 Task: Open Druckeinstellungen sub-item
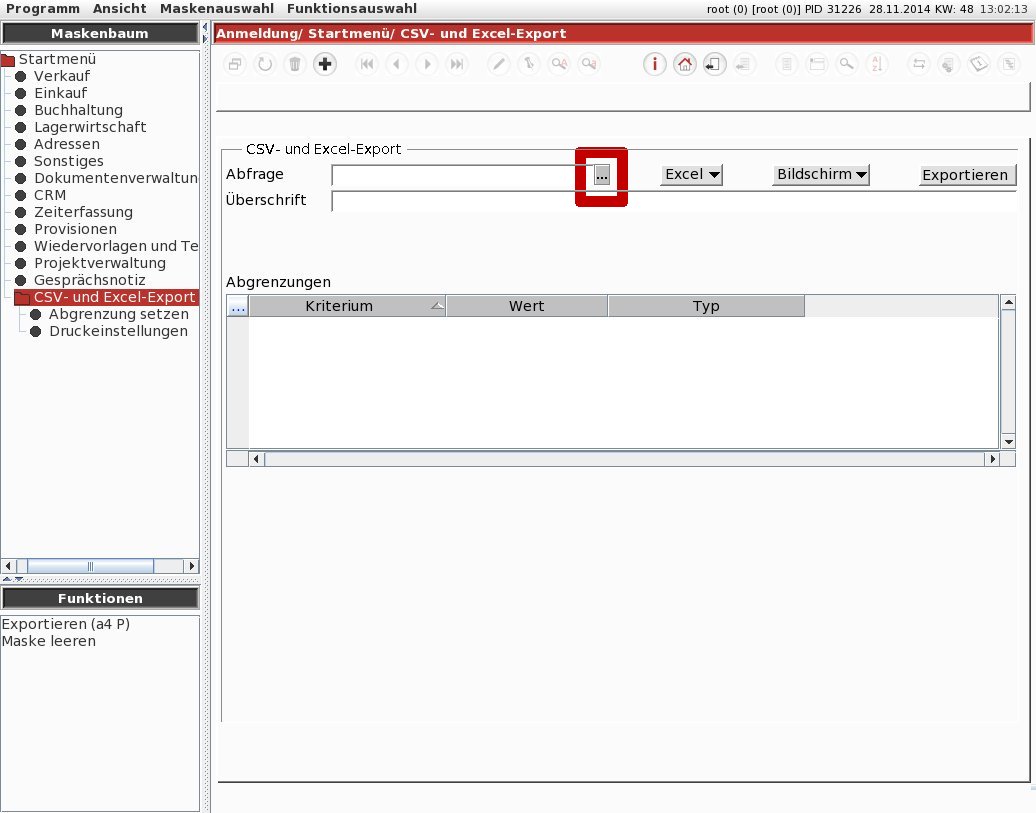(x=118, y=331)
